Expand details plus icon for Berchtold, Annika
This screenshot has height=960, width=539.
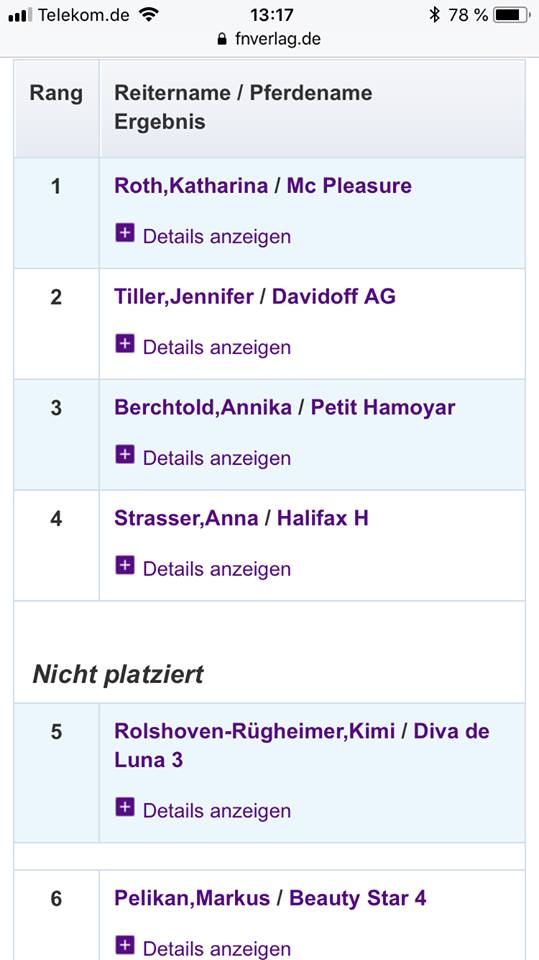coord(124,455)
